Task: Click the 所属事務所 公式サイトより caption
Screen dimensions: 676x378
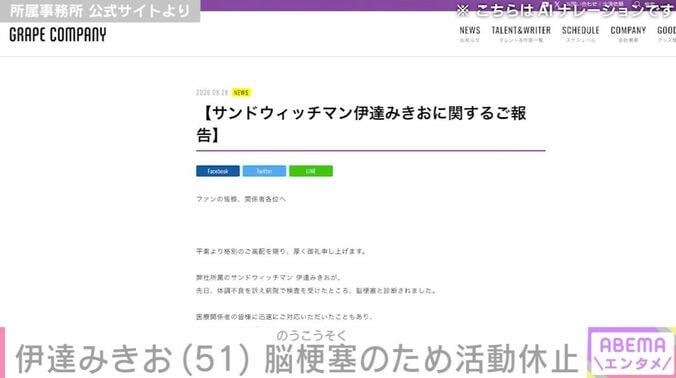Action: [100, 11]
